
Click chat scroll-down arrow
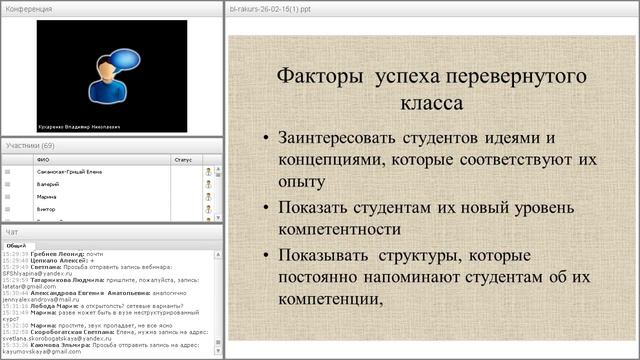(x=218, y=351)
